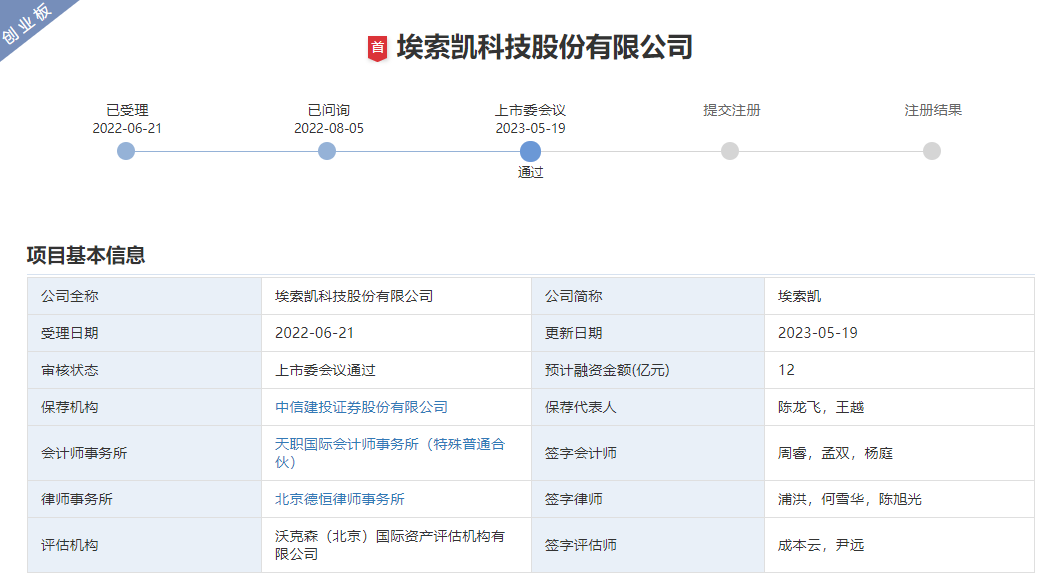Click the 项目基本信息 section heading
This screenshot has width=1037, height=575.
(x=86, y=255)
